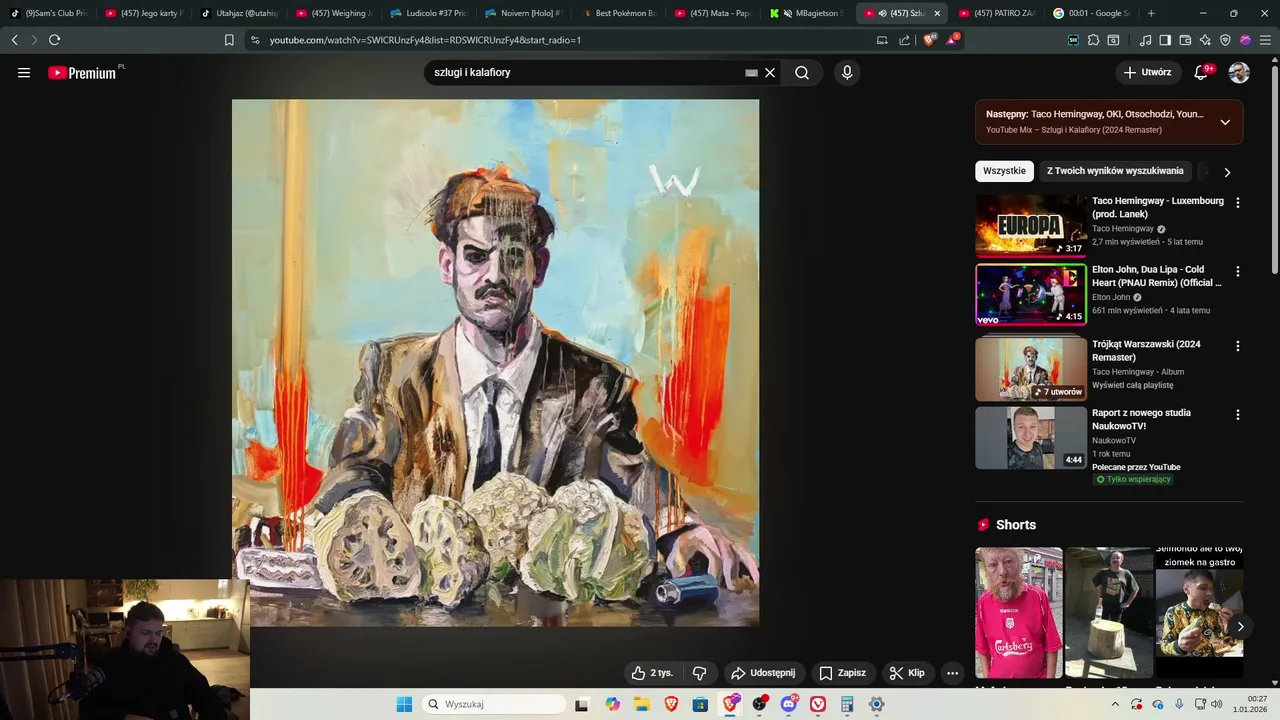Bookmark this page icon
This screenshot has width=1280, height=720.
229,40
